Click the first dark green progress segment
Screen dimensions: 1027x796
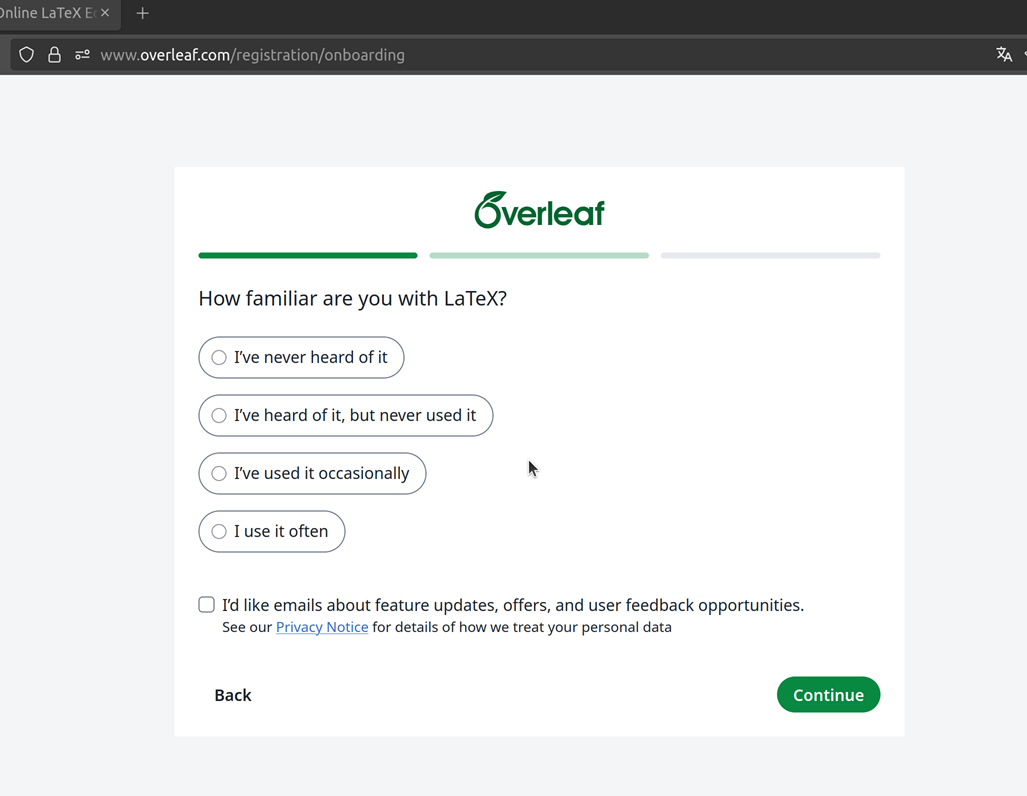[308, 256]
